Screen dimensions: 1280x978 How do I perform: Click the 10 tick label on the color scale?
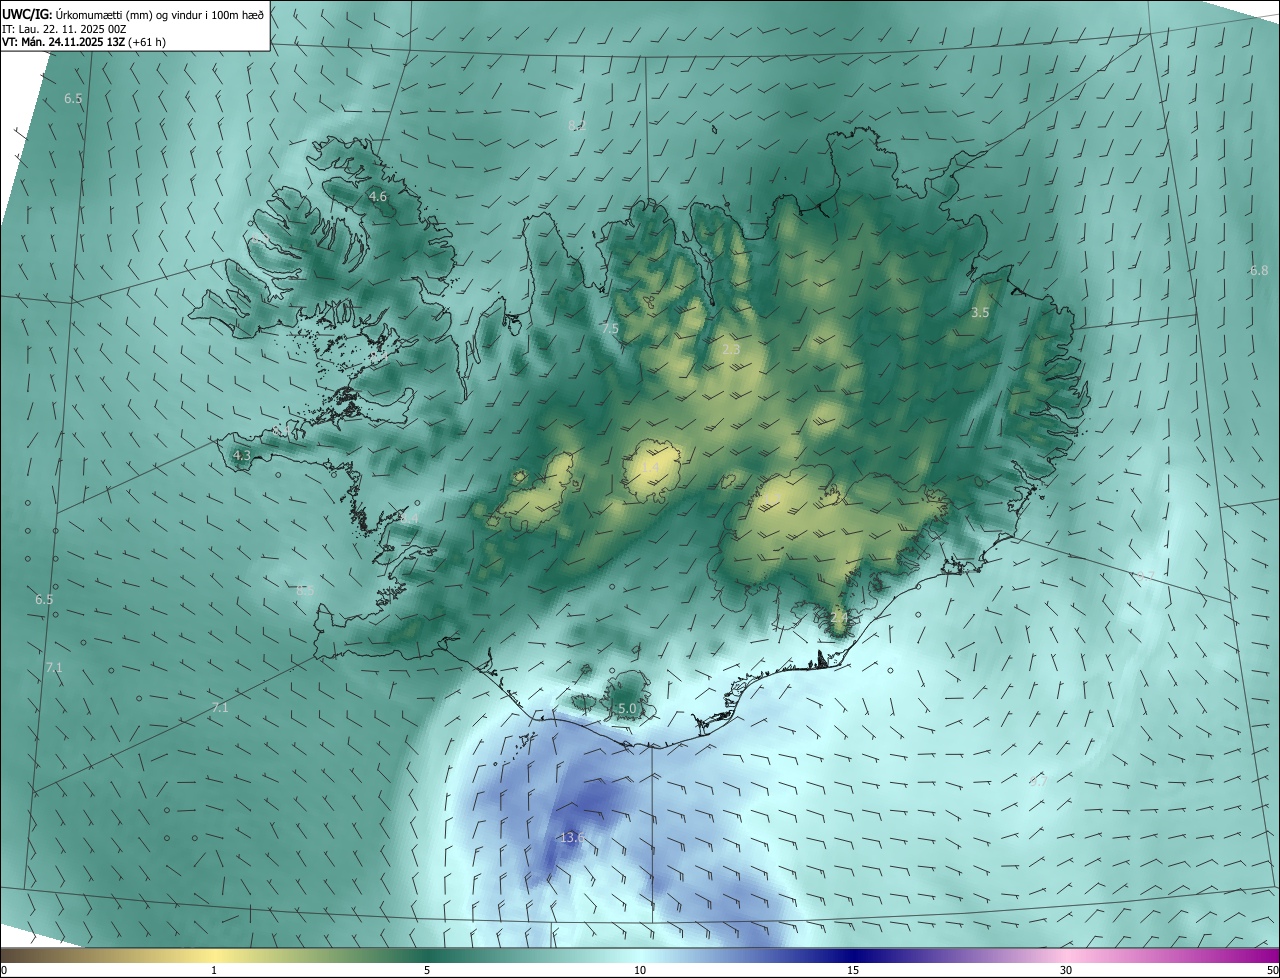[640, 970]
